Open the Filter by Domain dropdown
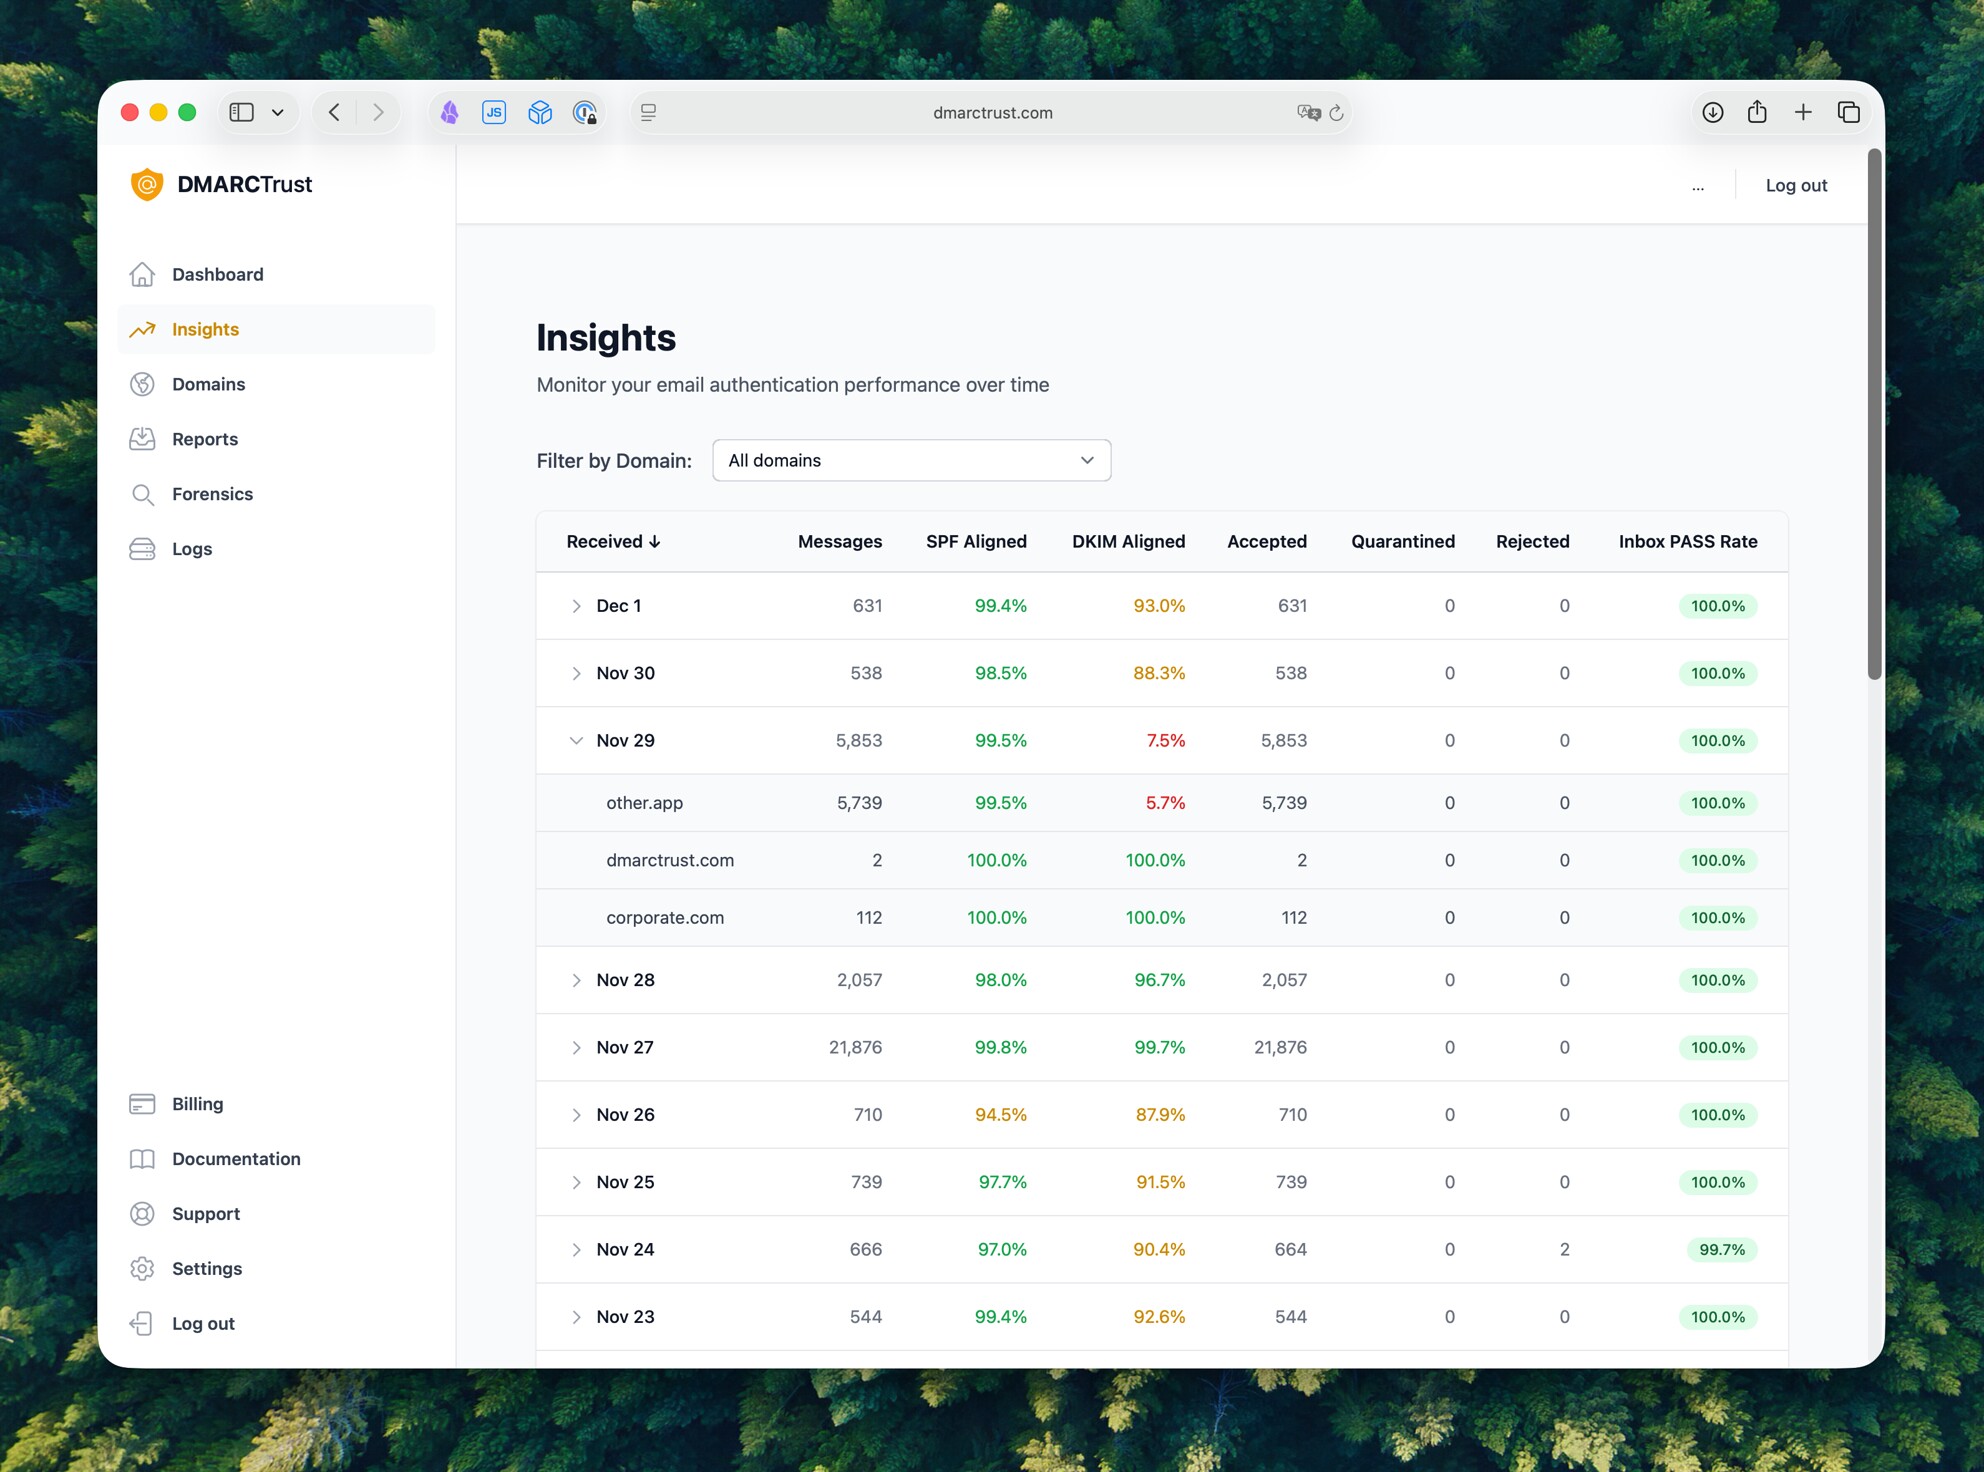 [x=911, y=460]
